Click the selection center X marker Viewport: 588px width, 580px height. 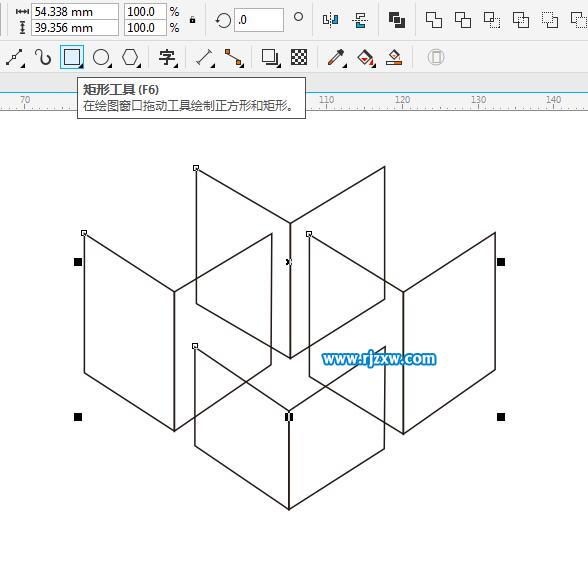289,262
